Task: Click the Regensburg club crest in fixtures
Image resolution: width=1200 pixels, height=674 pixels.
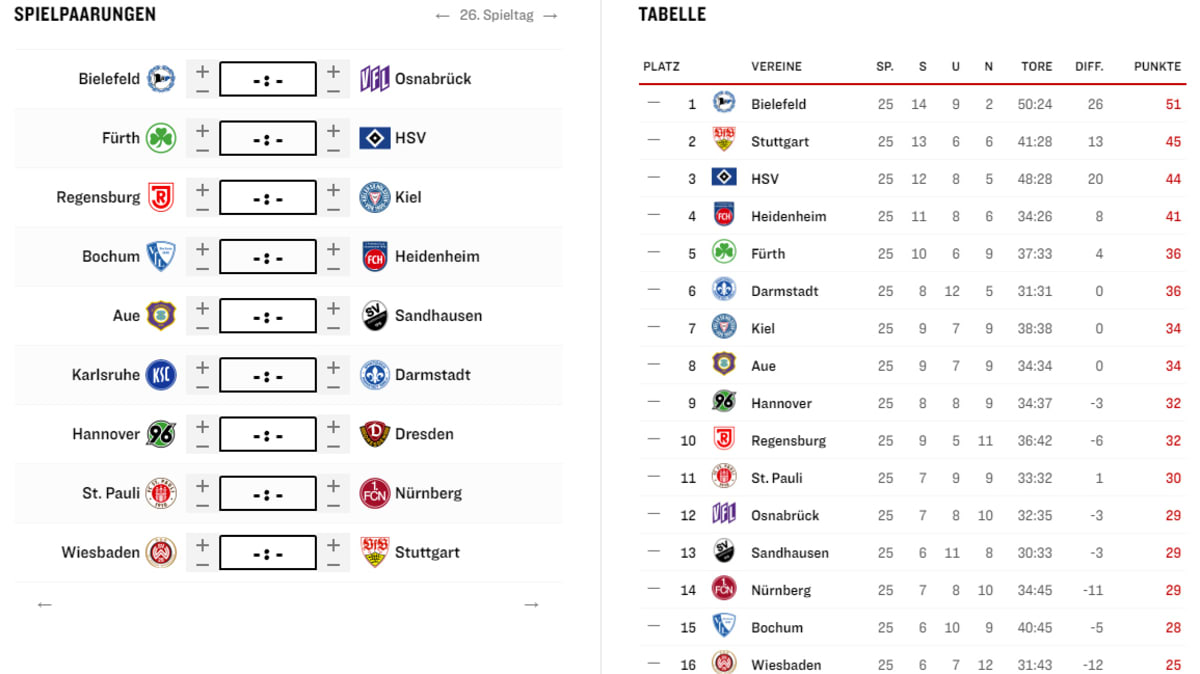Action: pyautogui.click(x=161, y=197)
